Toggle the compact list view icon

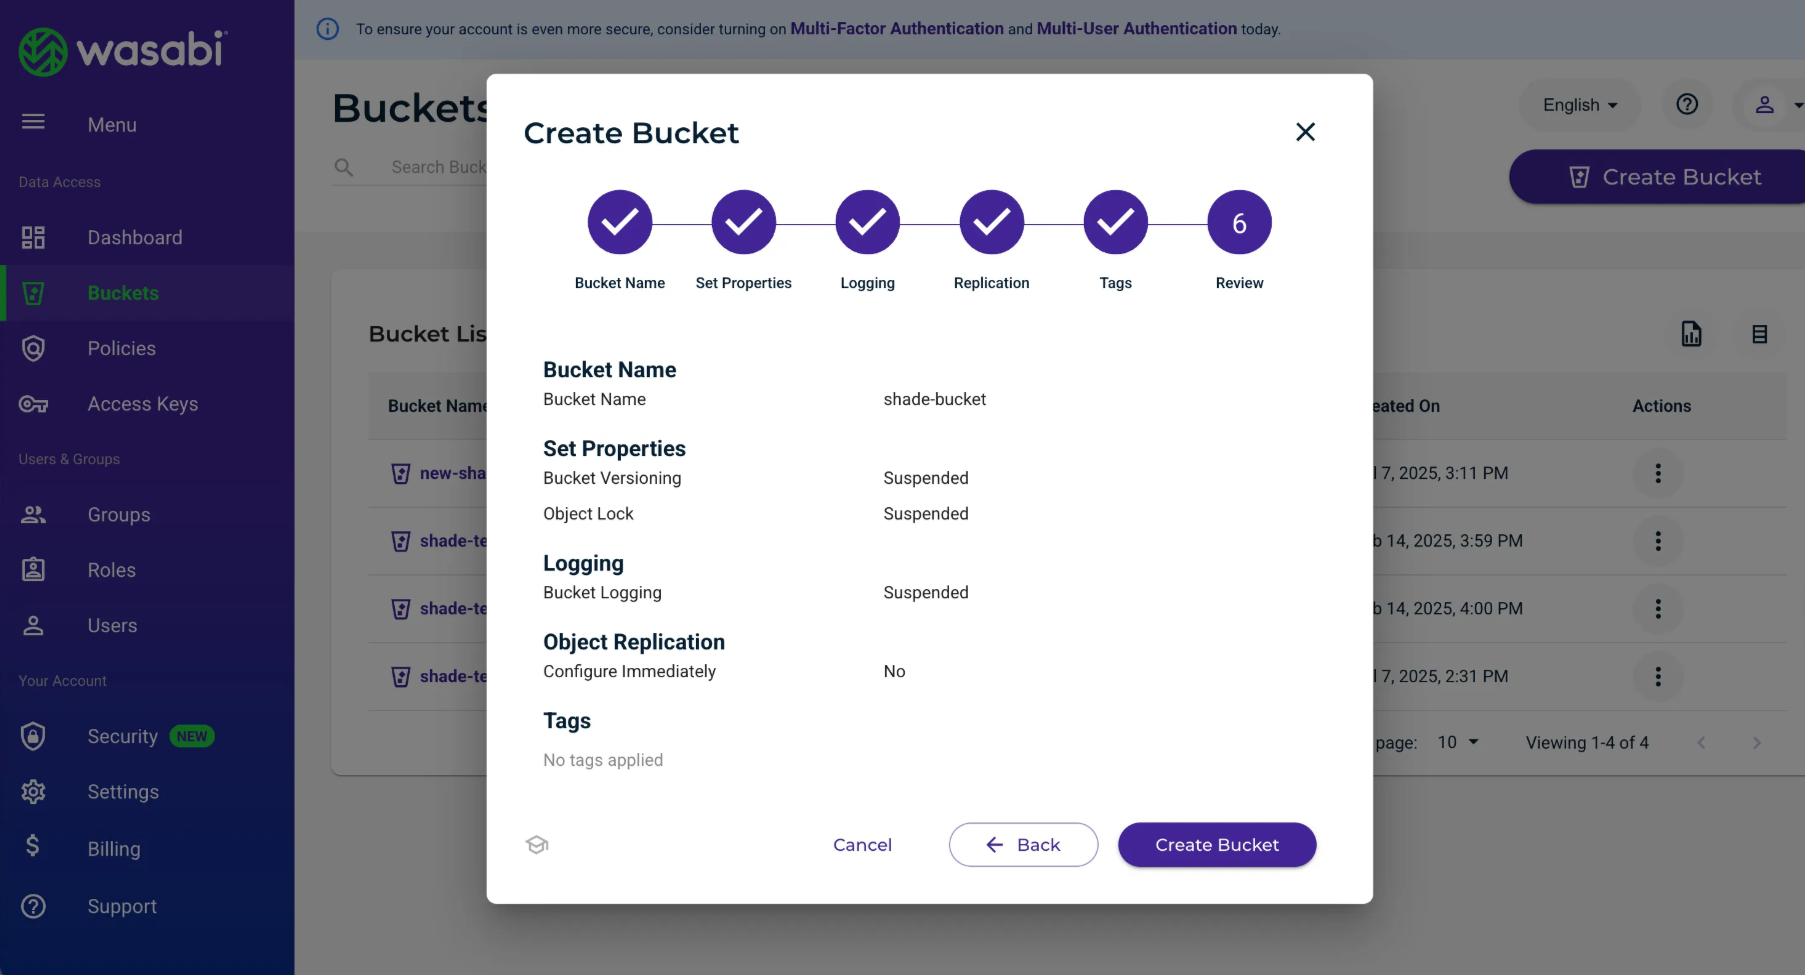click(x=1759, y=334)
